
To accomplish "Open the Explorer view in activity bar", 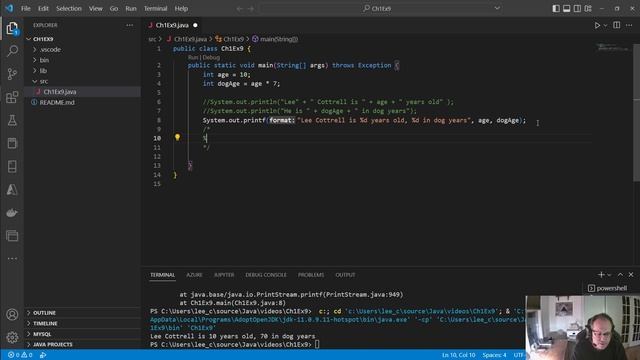I will tap(12, 29).
